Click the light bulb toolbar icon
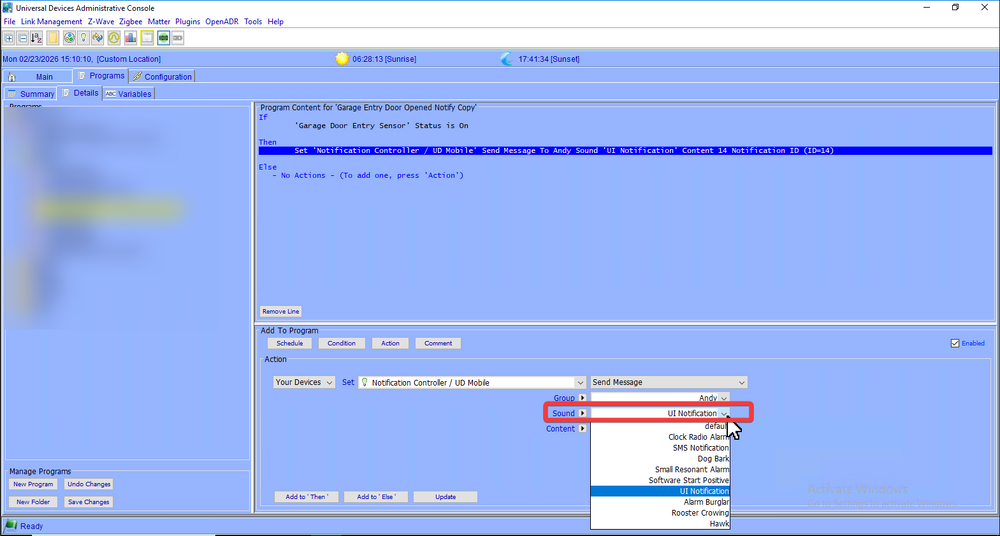 pyautogui.click(x=84, y=38)
